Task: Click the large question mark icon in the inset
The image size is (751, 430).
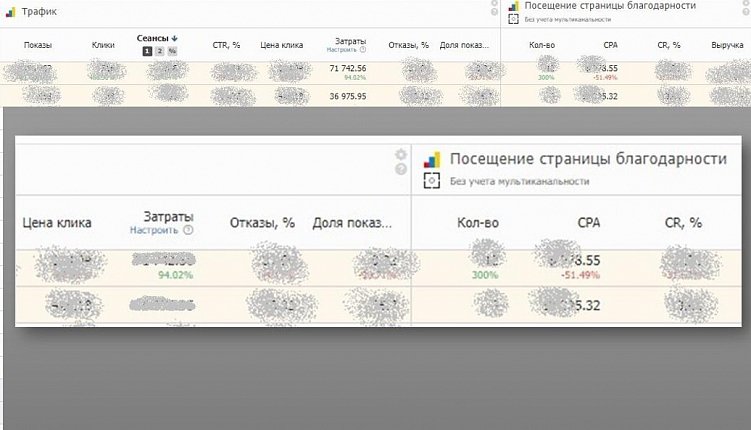Action: coord(401,169)
